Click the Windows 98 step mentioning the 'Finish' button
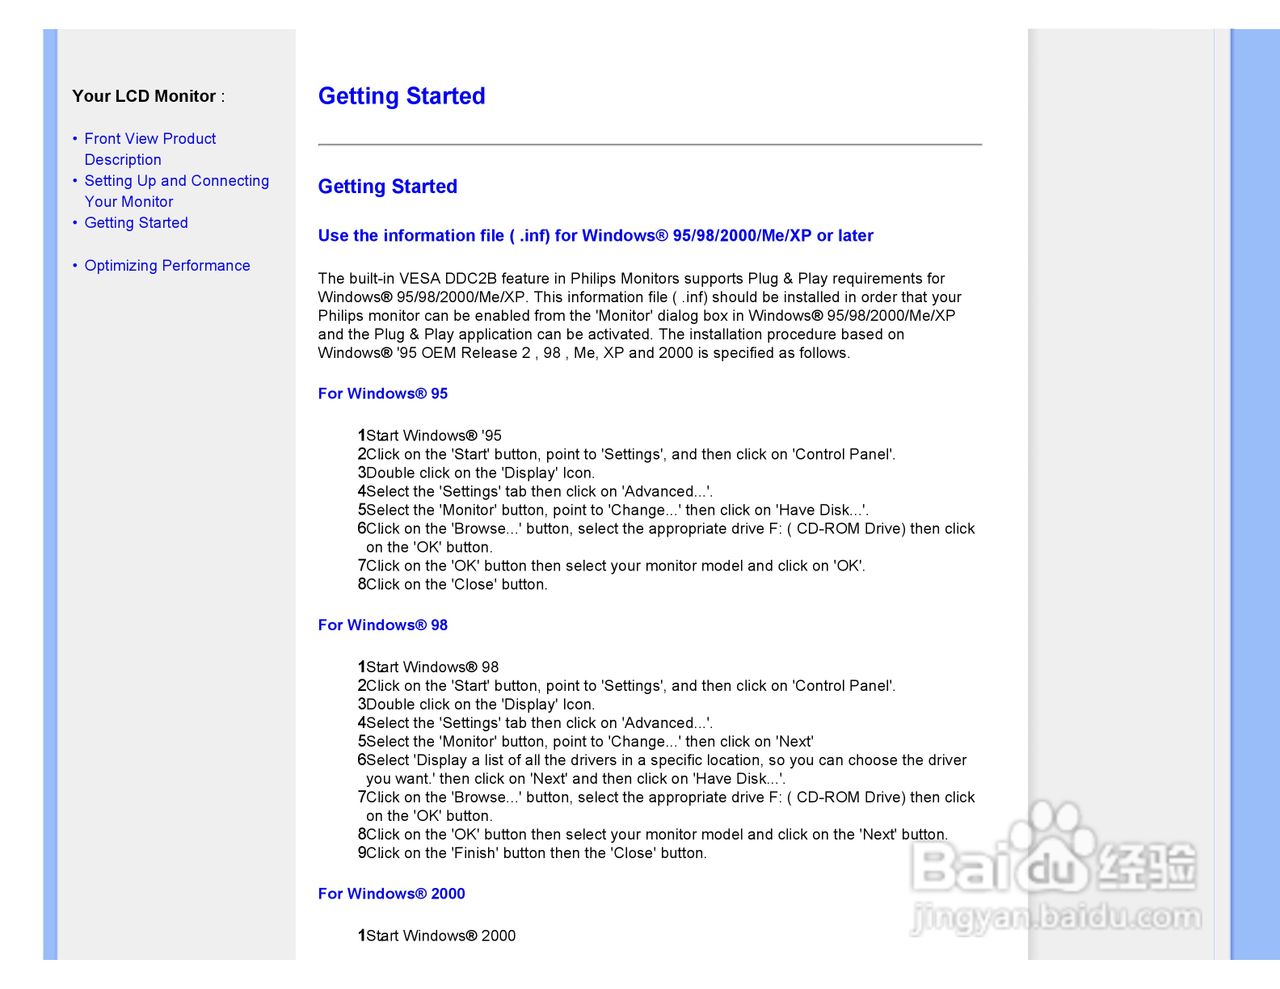Screen dimensions: 1280x989 coord(536,854)
